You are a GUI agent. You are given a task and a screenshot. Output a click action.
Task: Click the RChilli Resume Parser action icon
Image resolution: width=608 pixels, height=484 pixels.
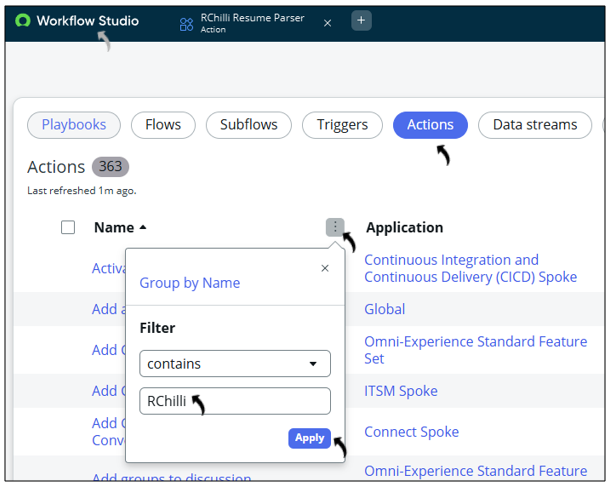tap(186, 24)
